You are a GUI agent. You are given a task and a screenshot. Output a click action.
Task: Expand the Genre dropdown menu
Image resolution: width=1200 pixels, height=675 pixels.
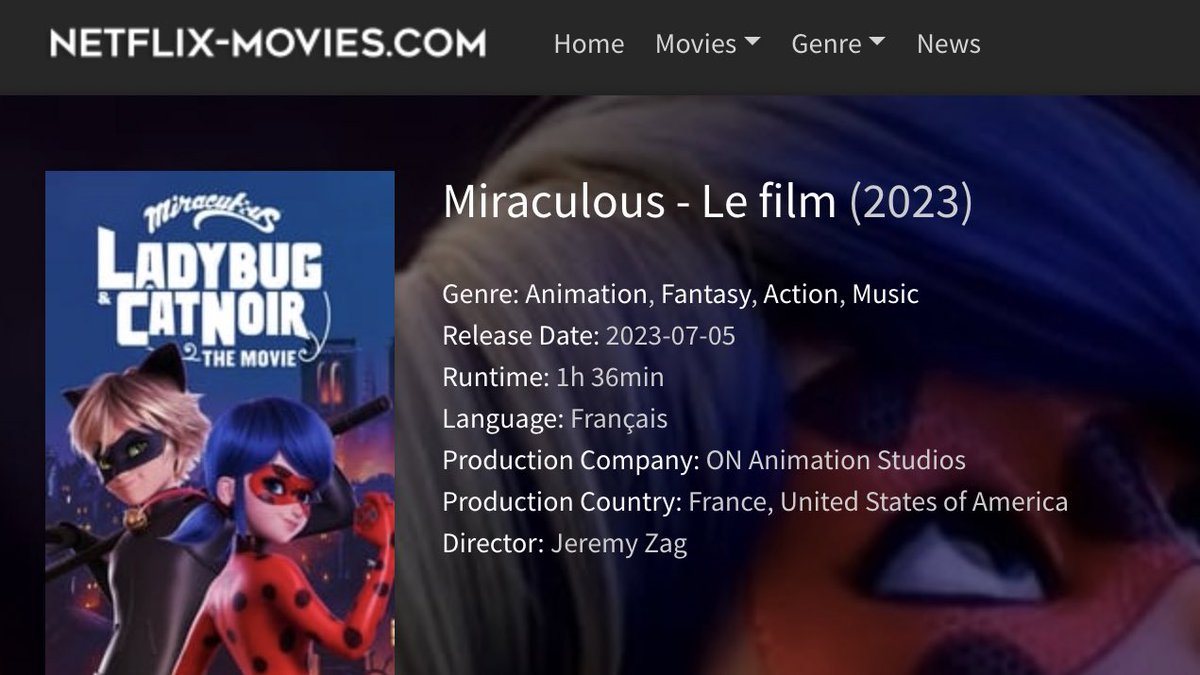click(x=838, y=44)
